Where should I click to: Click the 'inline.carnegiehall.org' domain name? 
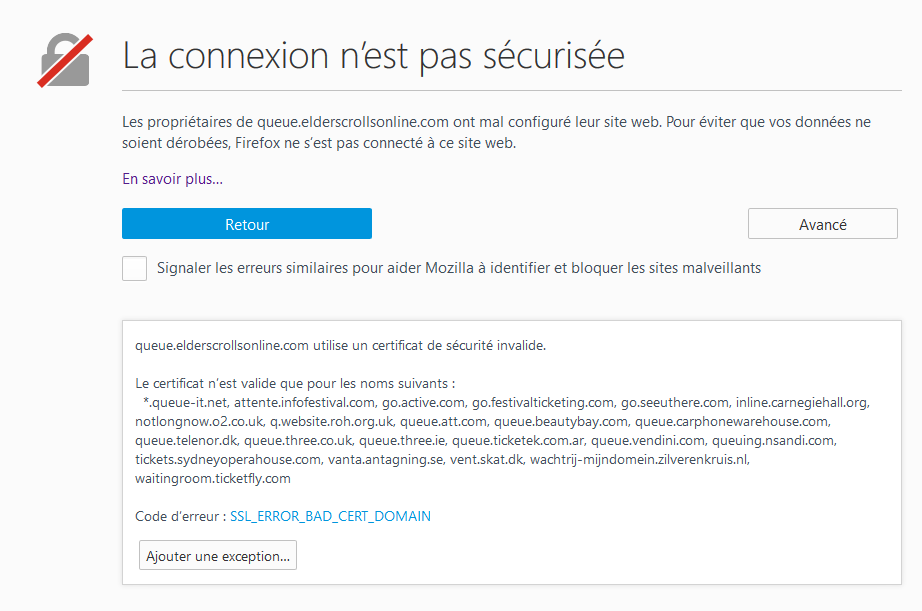[803, 402]
